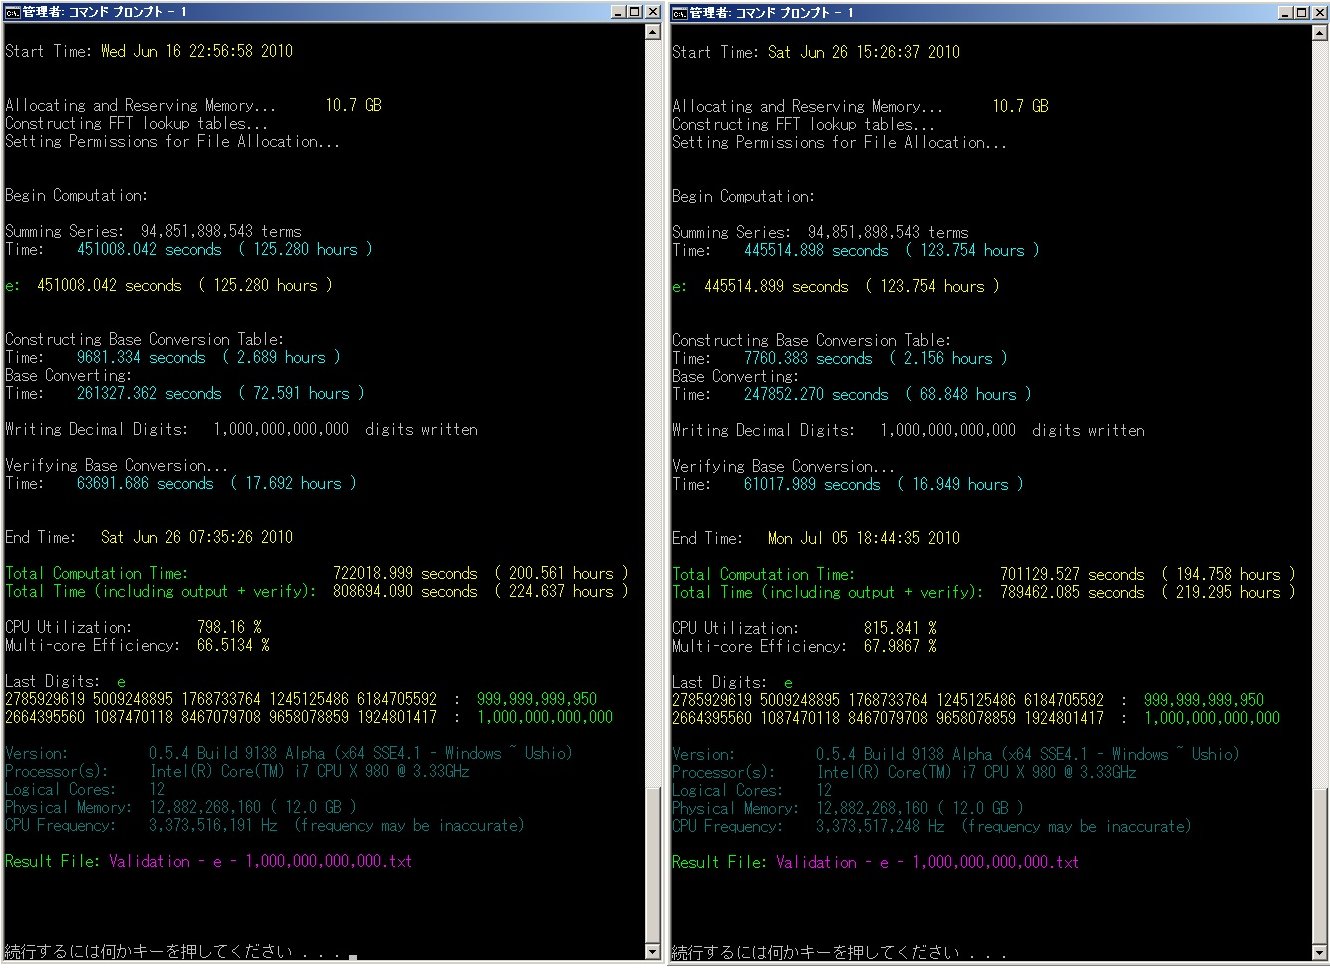Click the Result File name in right window
This screenshot has height=970, width=1330.
[x=927, y=862]
